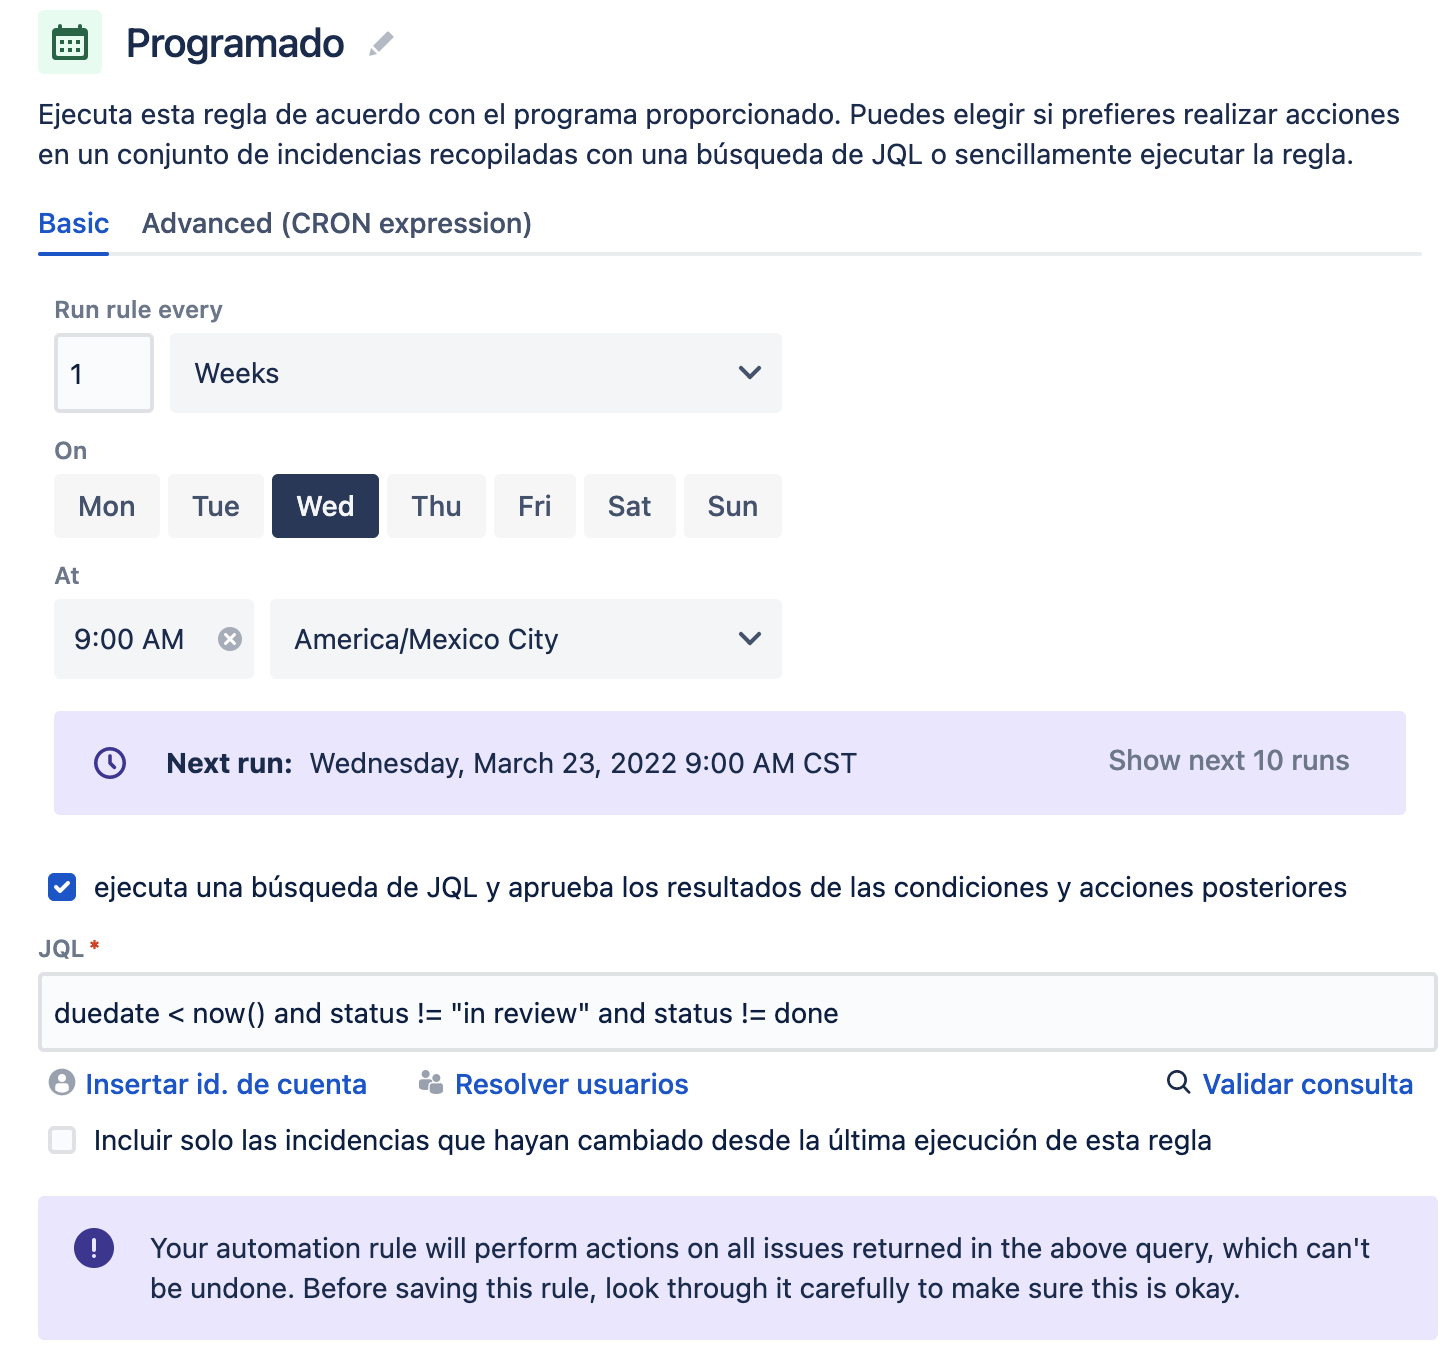Toggle Fri day button
This screenshot has height=1358, width=1456.
(535, 506)
